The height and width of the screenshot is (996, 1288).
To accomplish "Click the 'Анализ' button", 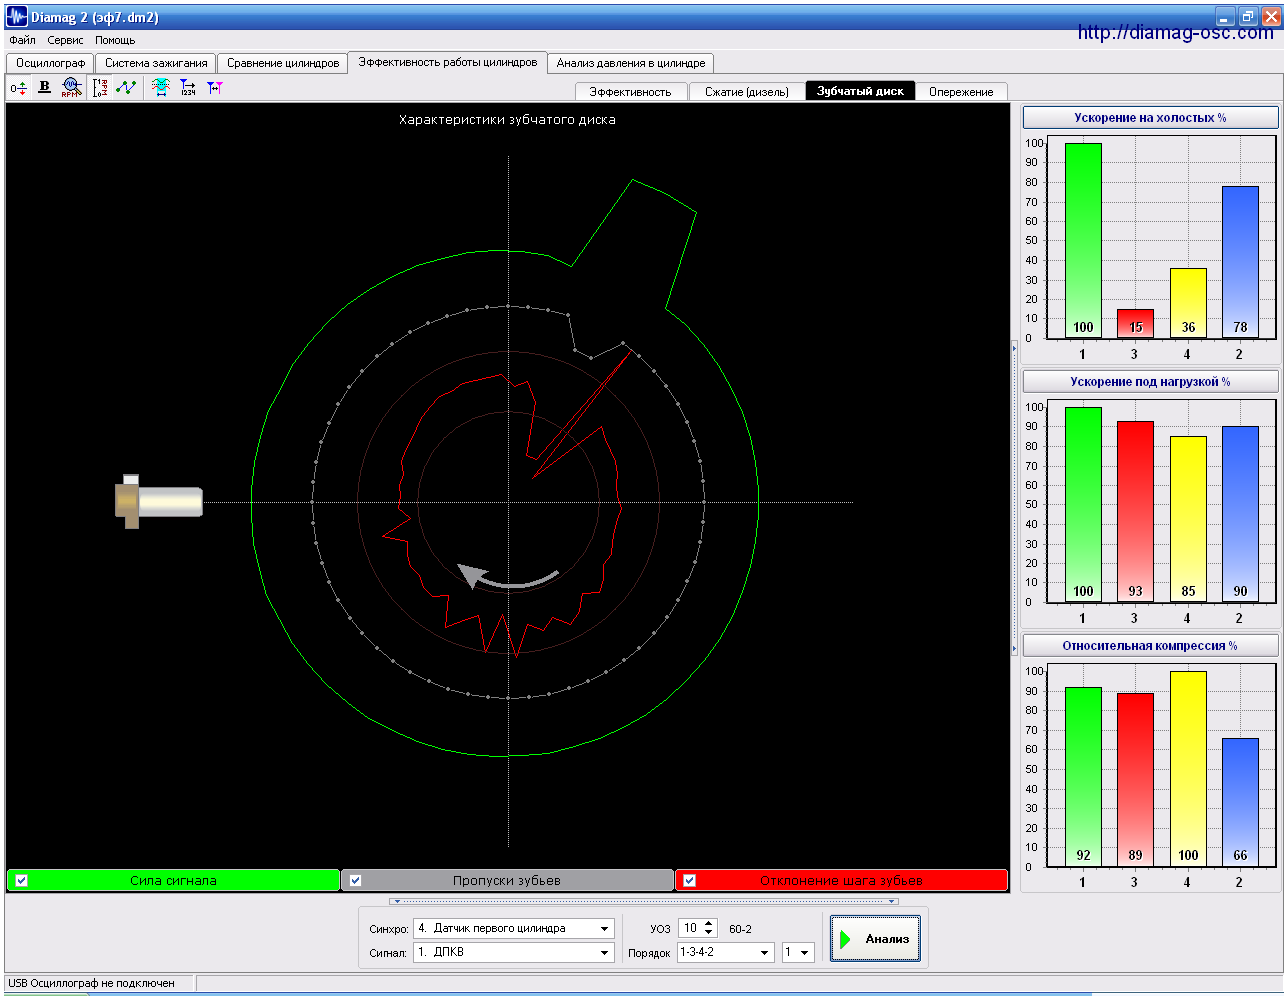I will point(875,939).
